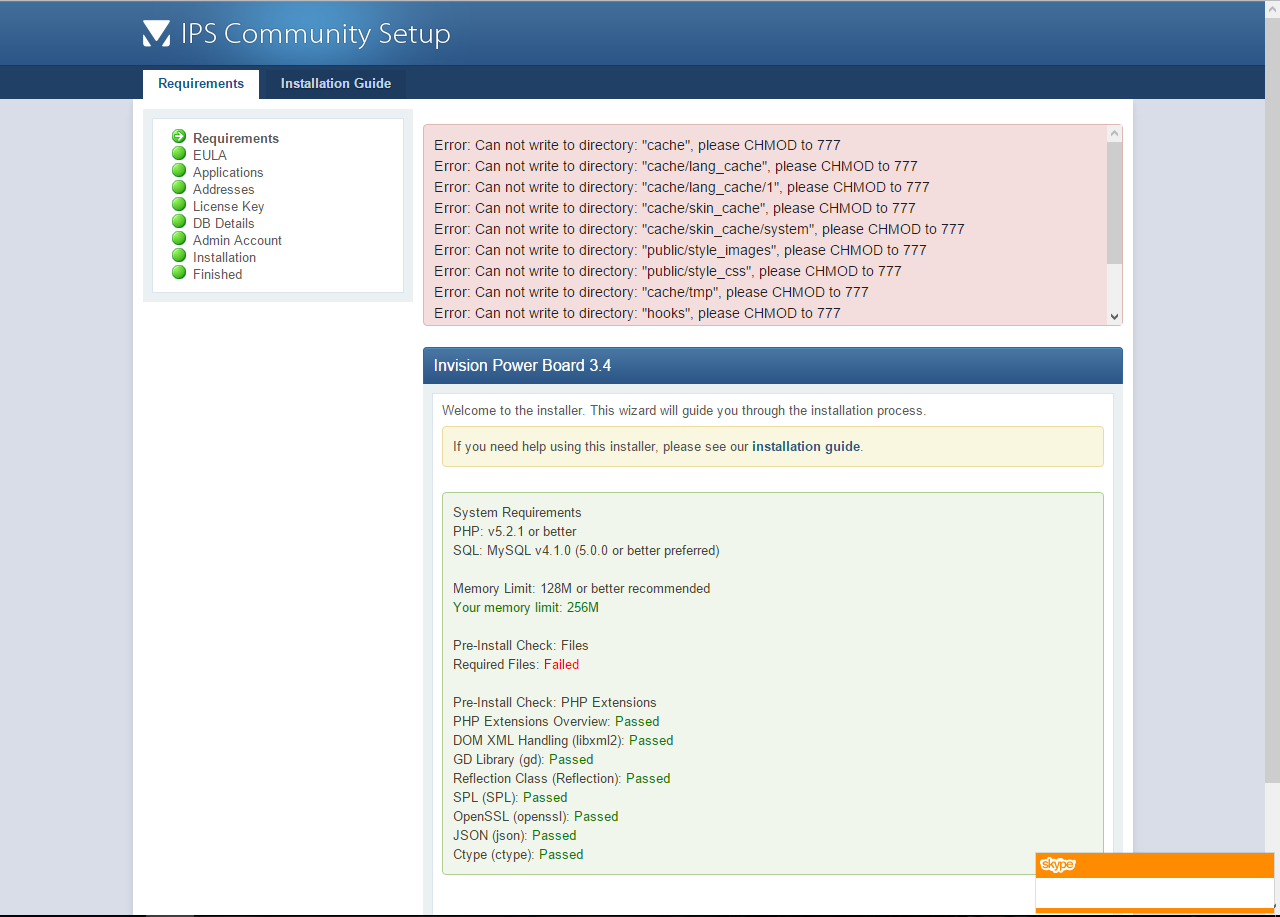Click the green bullet beside Finished

(179, 273)
